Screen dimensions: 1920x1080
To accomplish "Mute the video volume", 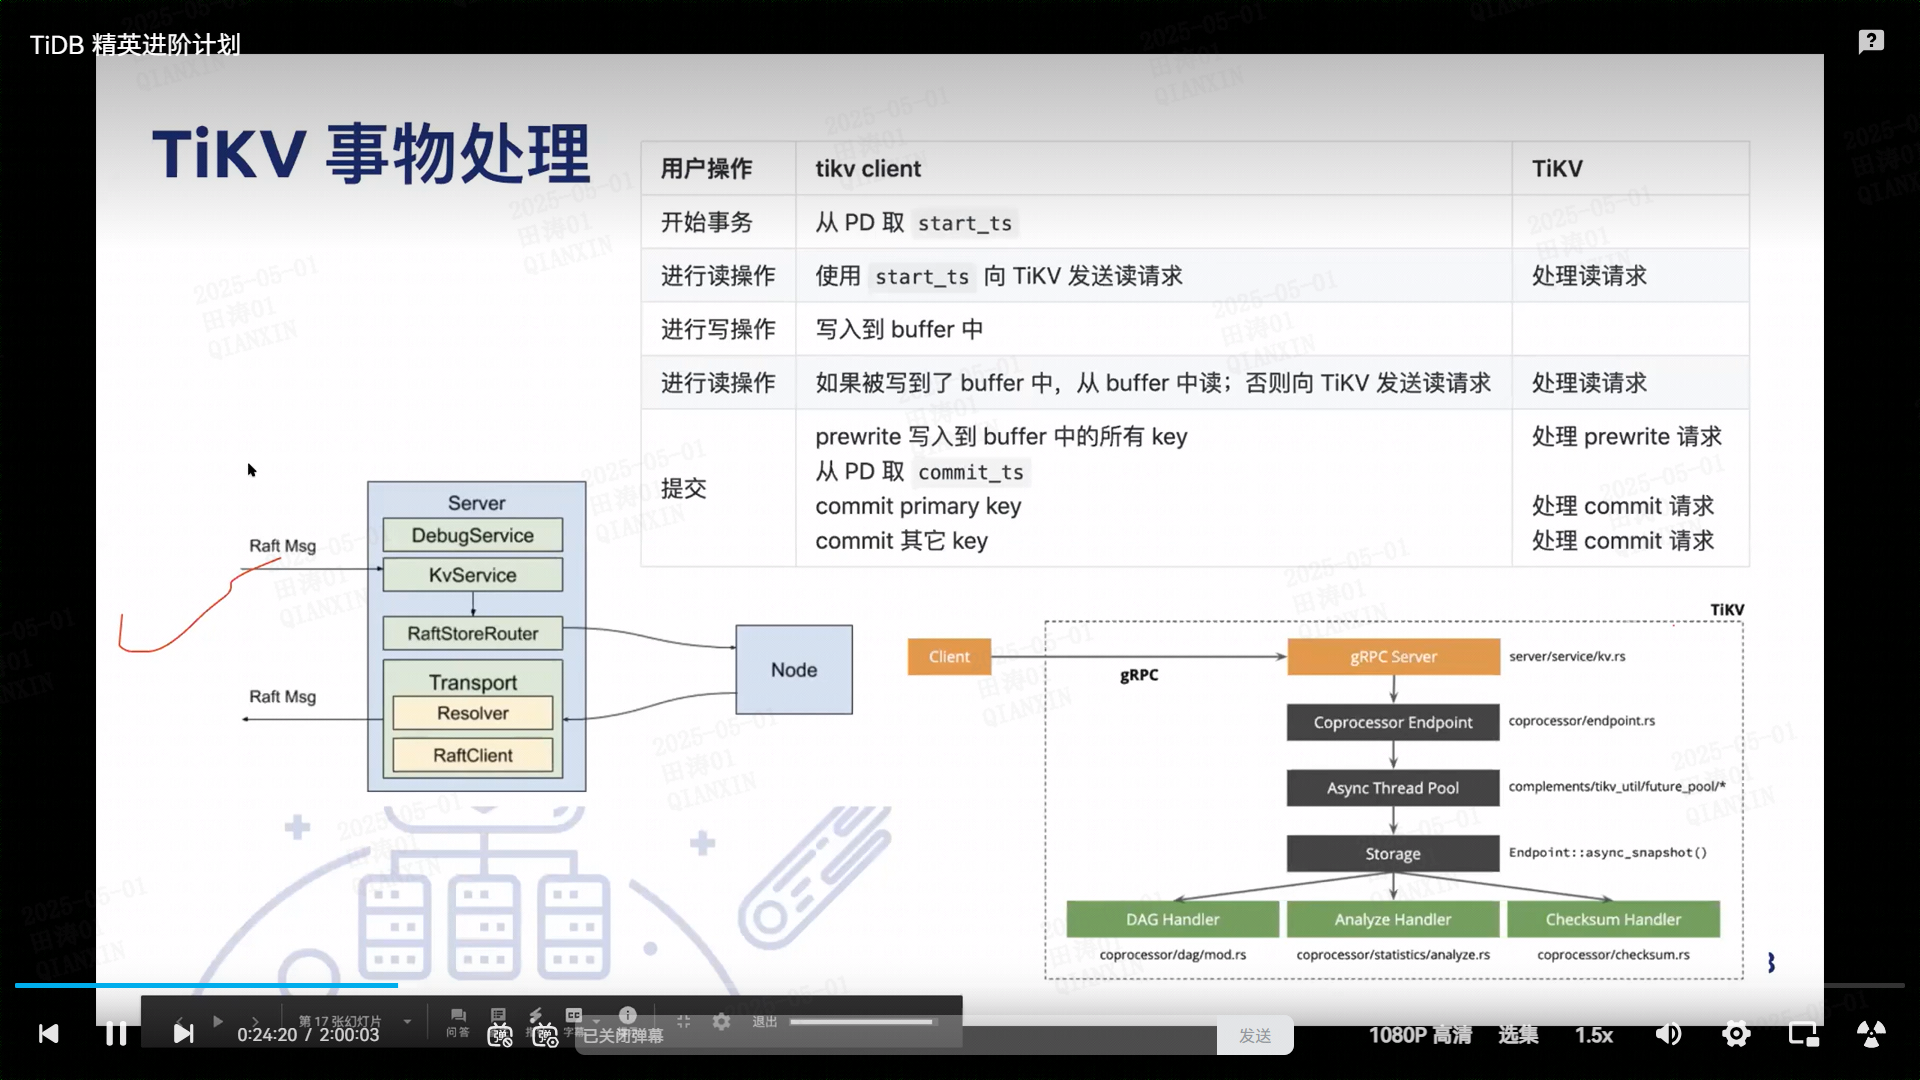I will tap(1668, 1034).
